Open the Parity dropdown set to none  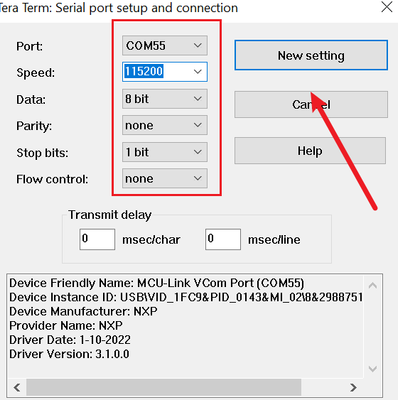(x=165, y=125)
